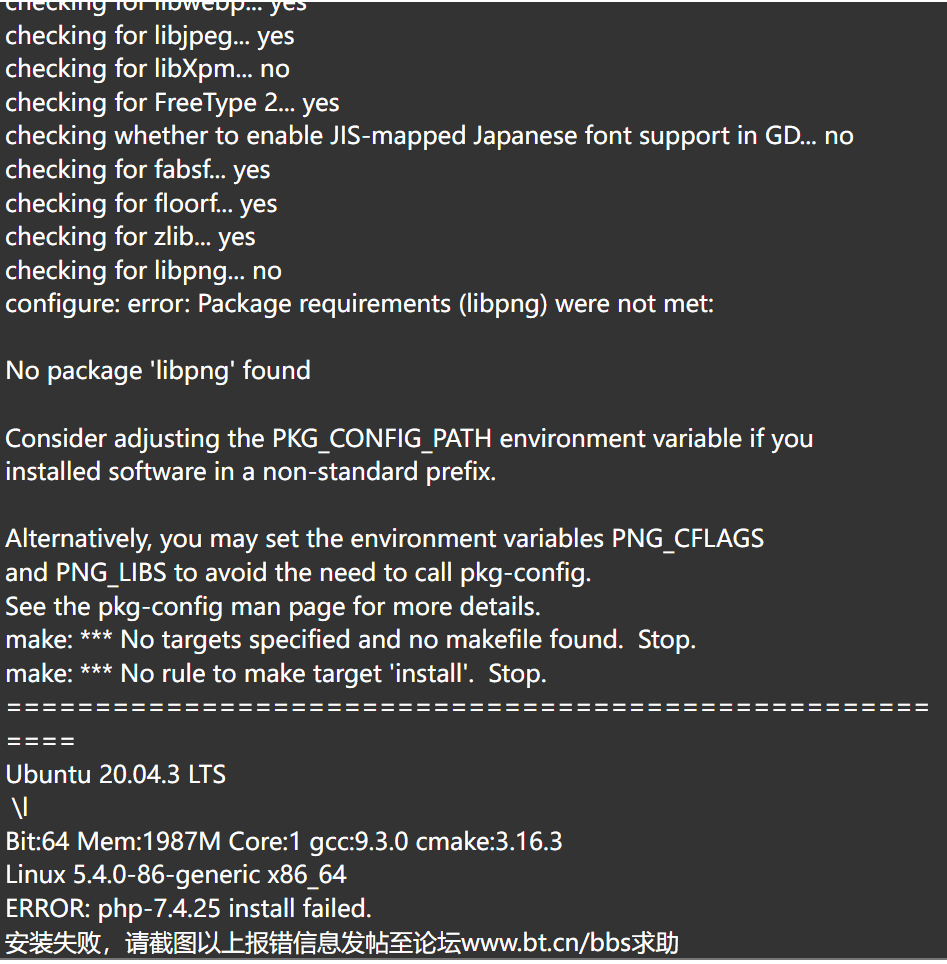
Task: Click the PKG_CONFIG_PATH environment variable text
Action: 381,439
